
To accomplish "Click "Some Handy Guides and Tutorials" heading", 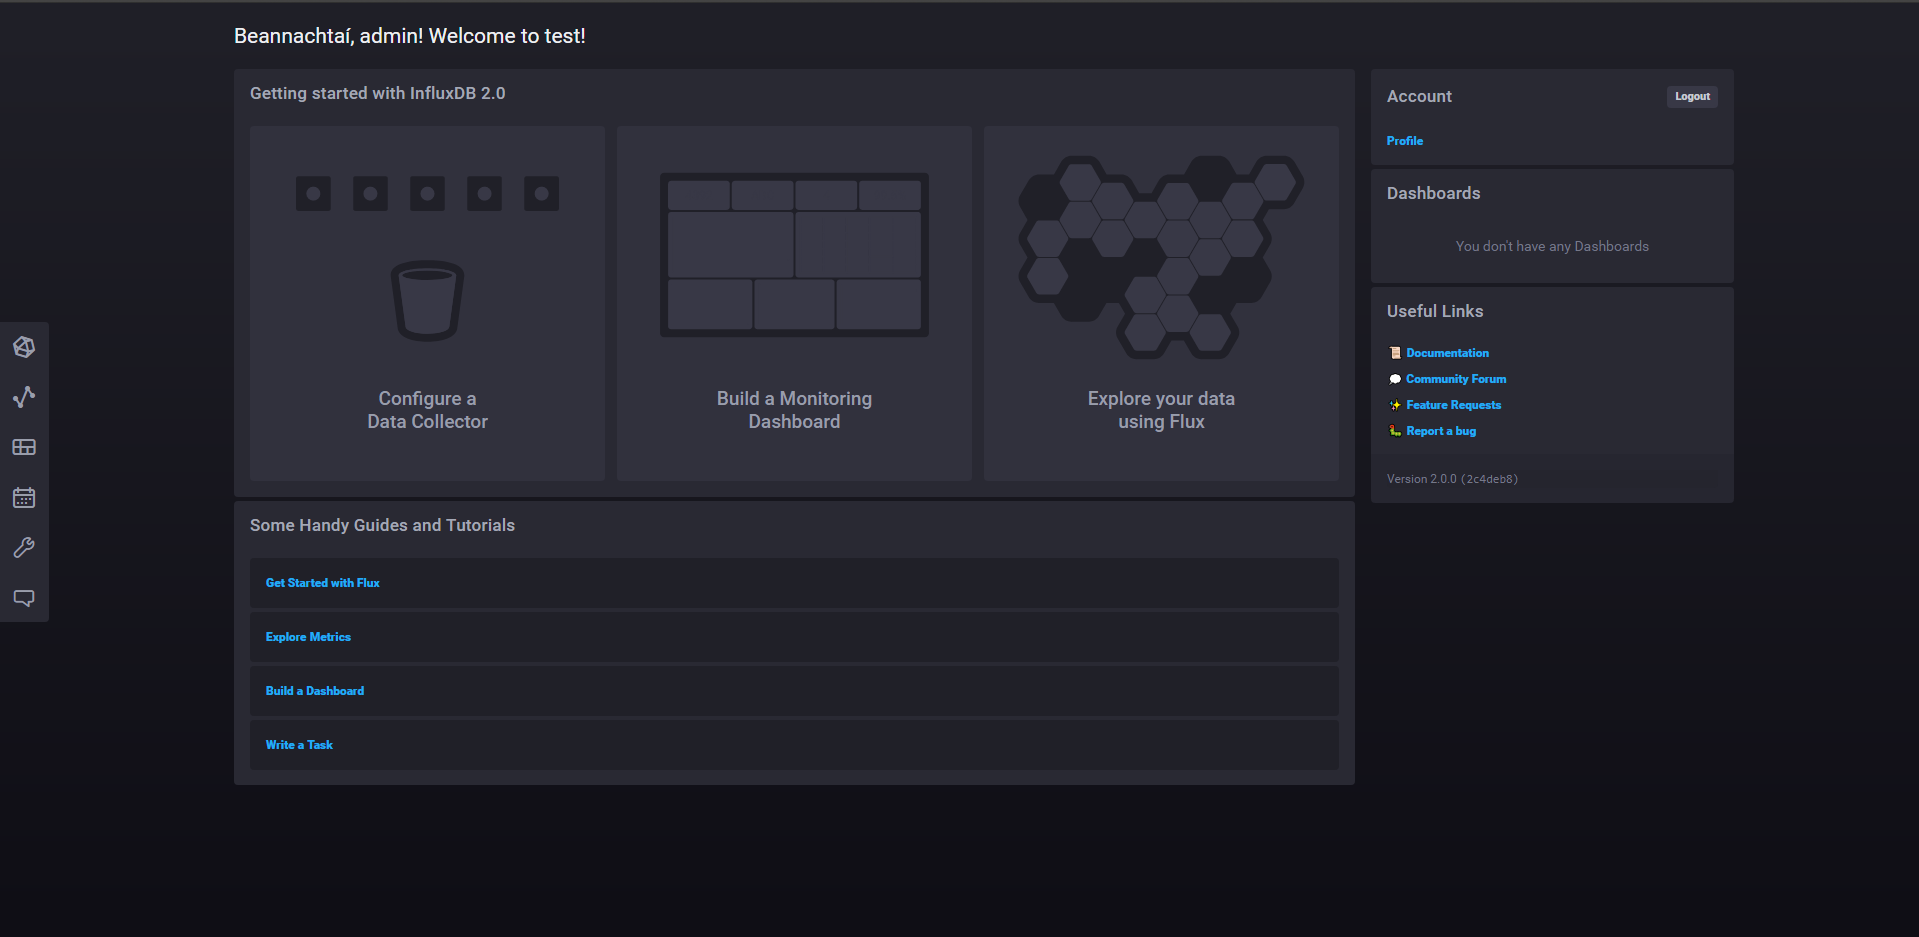I will tap(382, 525).
